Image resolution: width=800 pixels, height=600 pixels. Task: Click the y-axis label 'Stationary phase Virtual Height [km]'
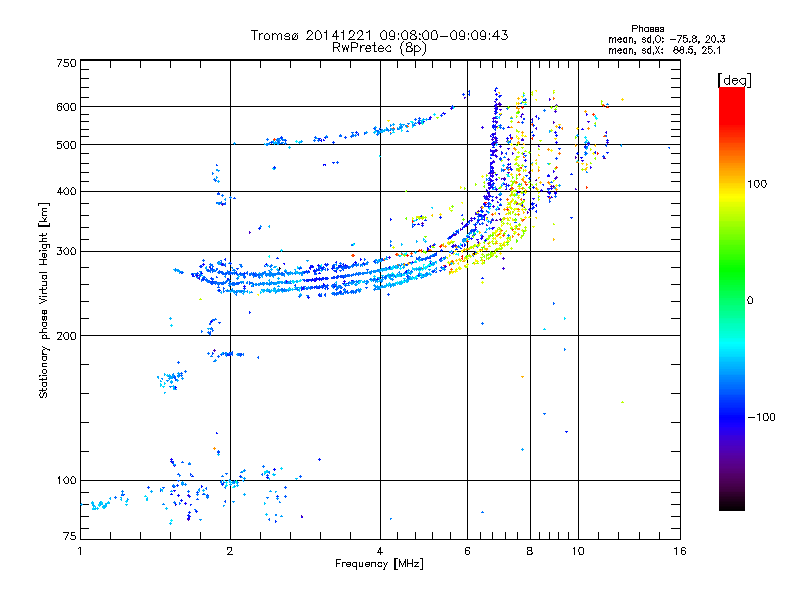click(x=44, y=300)
